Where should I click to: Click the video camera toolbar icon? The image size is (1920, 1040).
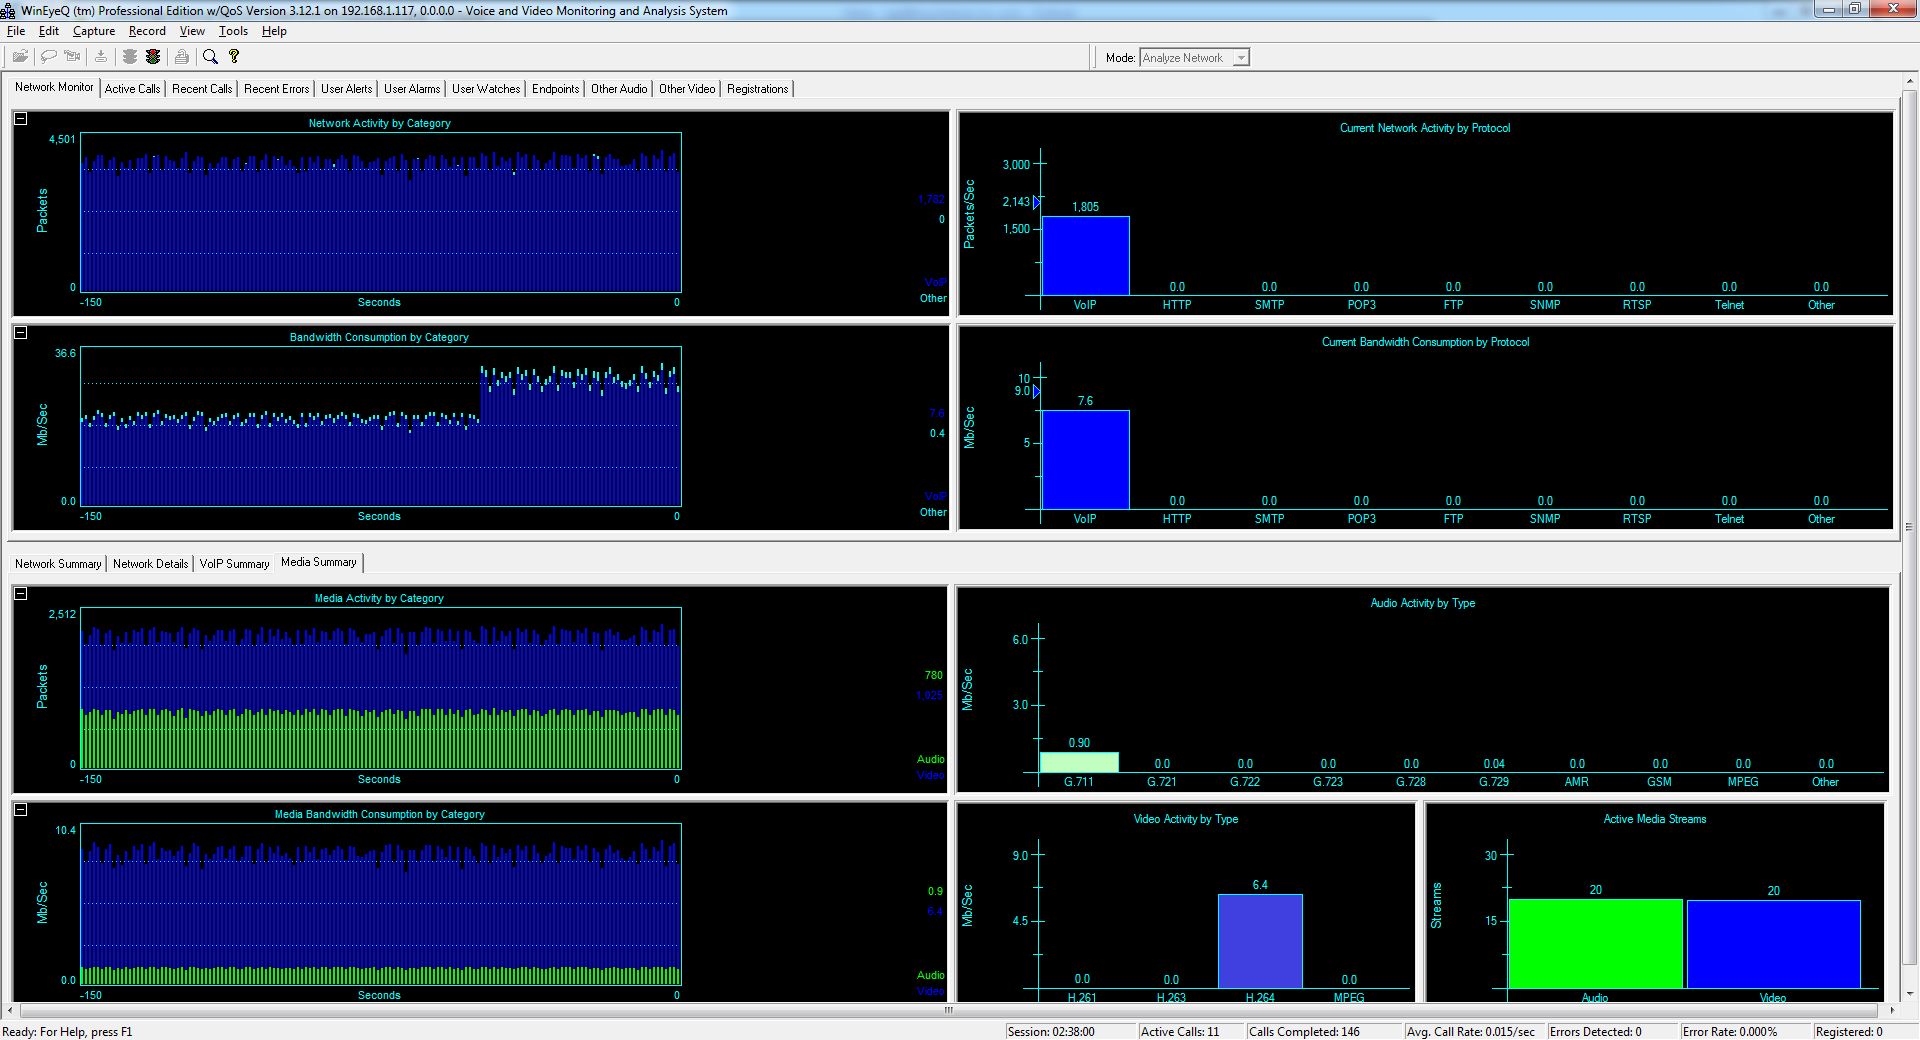(x=72, y=57)
